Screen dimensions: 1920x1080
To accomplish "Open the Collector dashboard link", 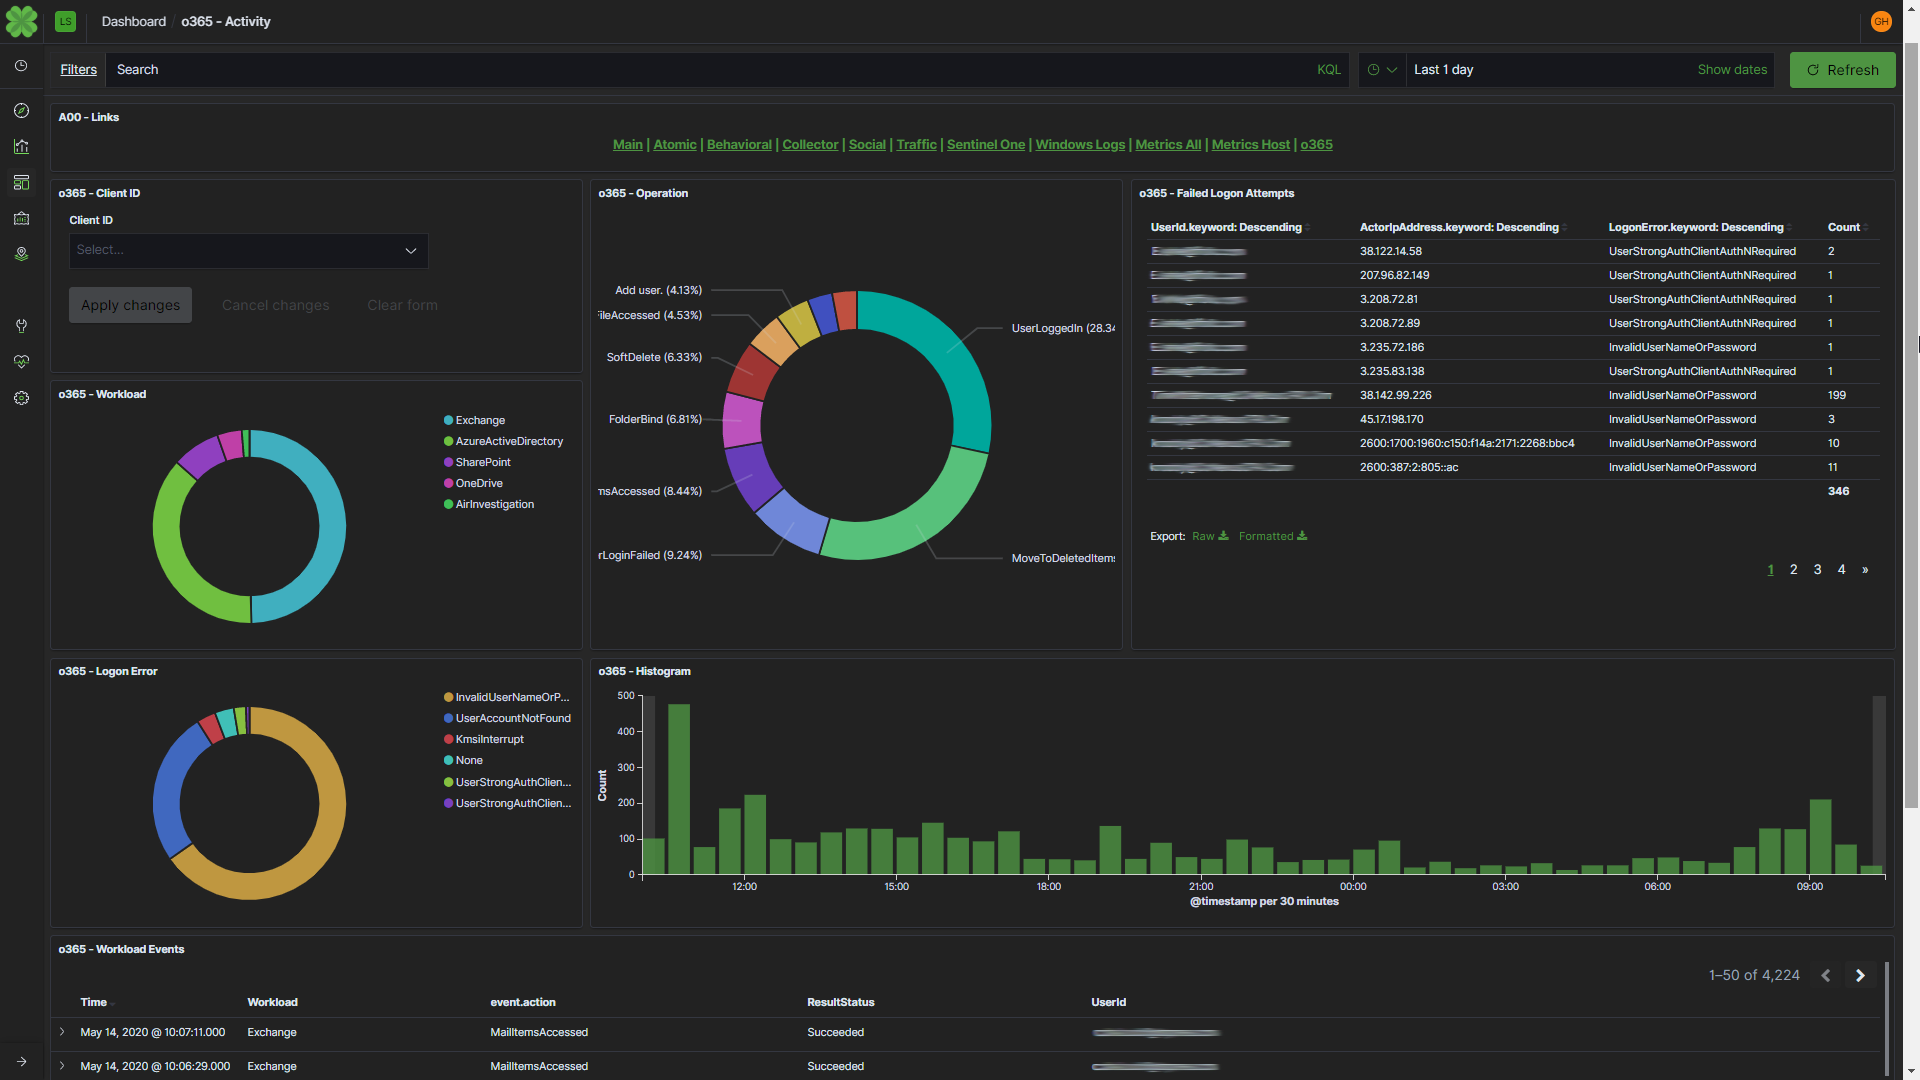I will coord(810,145).
